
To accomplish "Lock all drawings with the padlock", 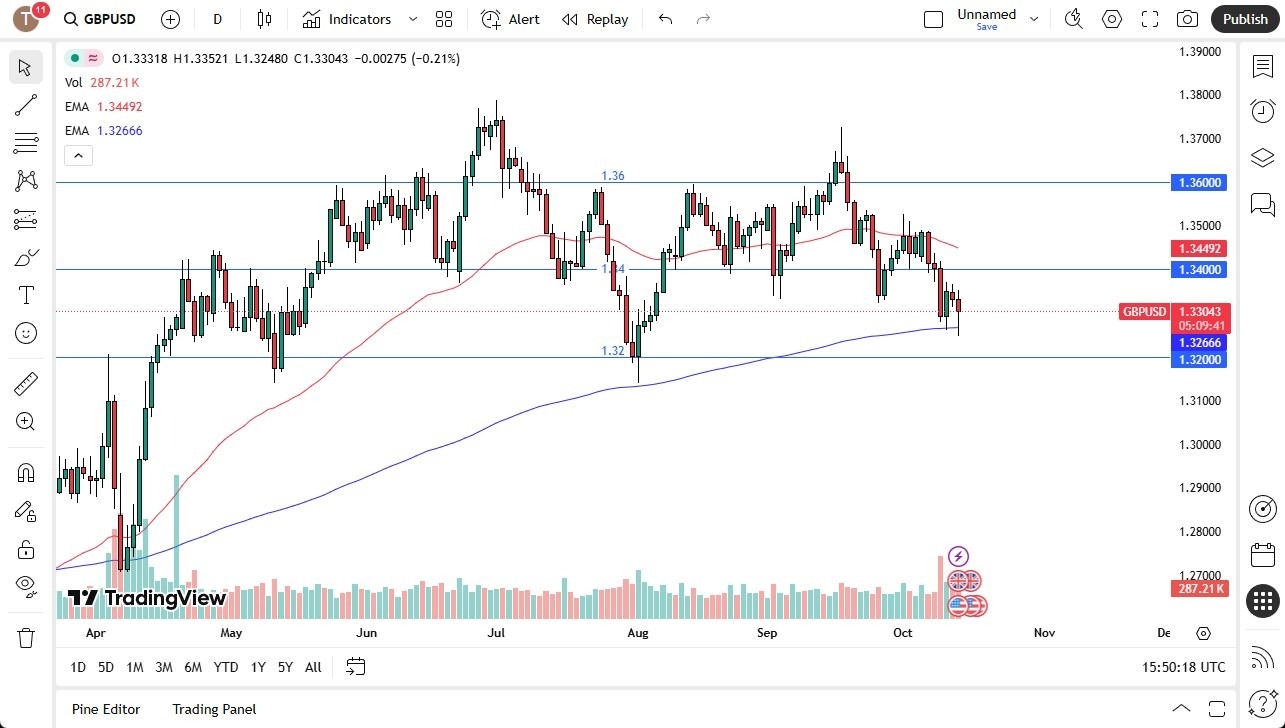I will point(25,549).
